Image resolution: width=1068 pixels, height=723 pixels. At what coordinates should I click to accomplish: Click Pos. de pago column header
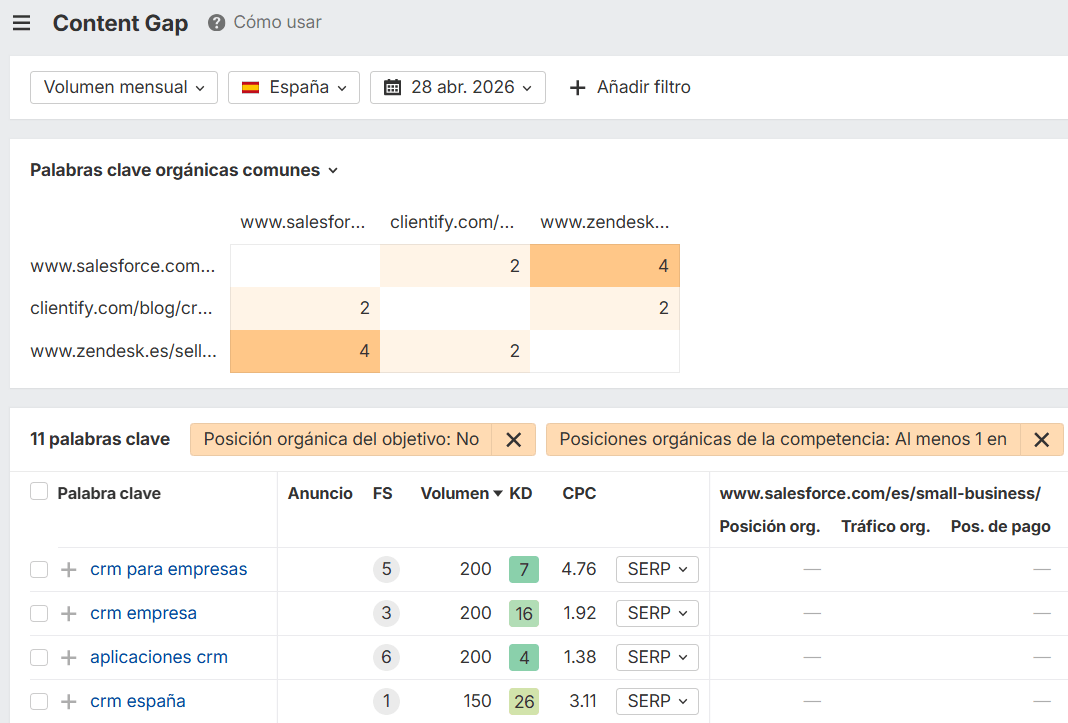[x=1001, y=527]
